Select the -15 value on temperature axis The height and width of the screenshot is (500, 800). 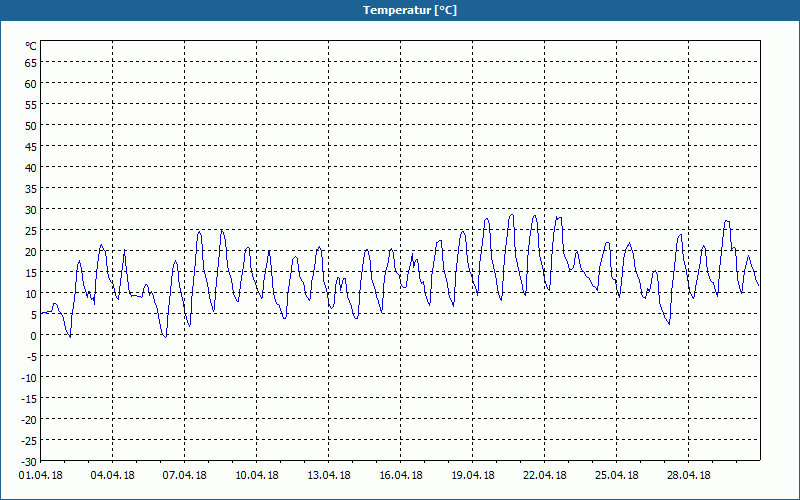coord(29,398)
